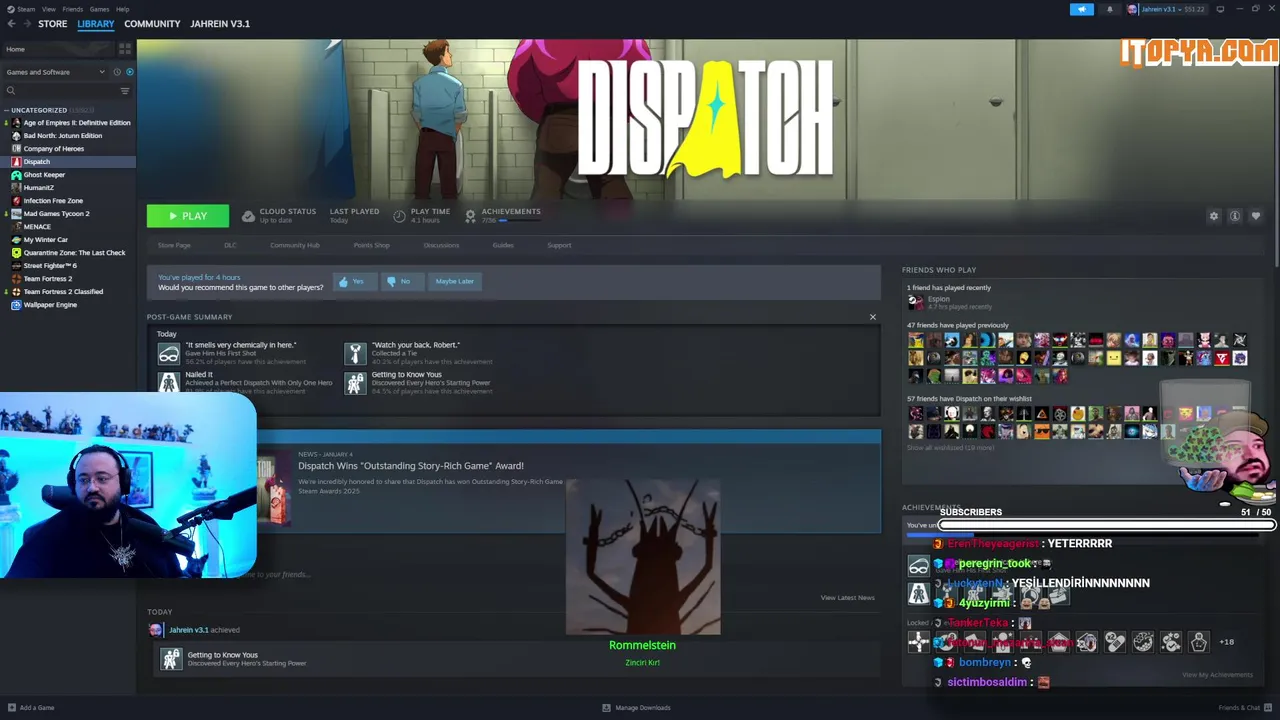Add Dispatch to favorites heart icon

(1256, 216)
